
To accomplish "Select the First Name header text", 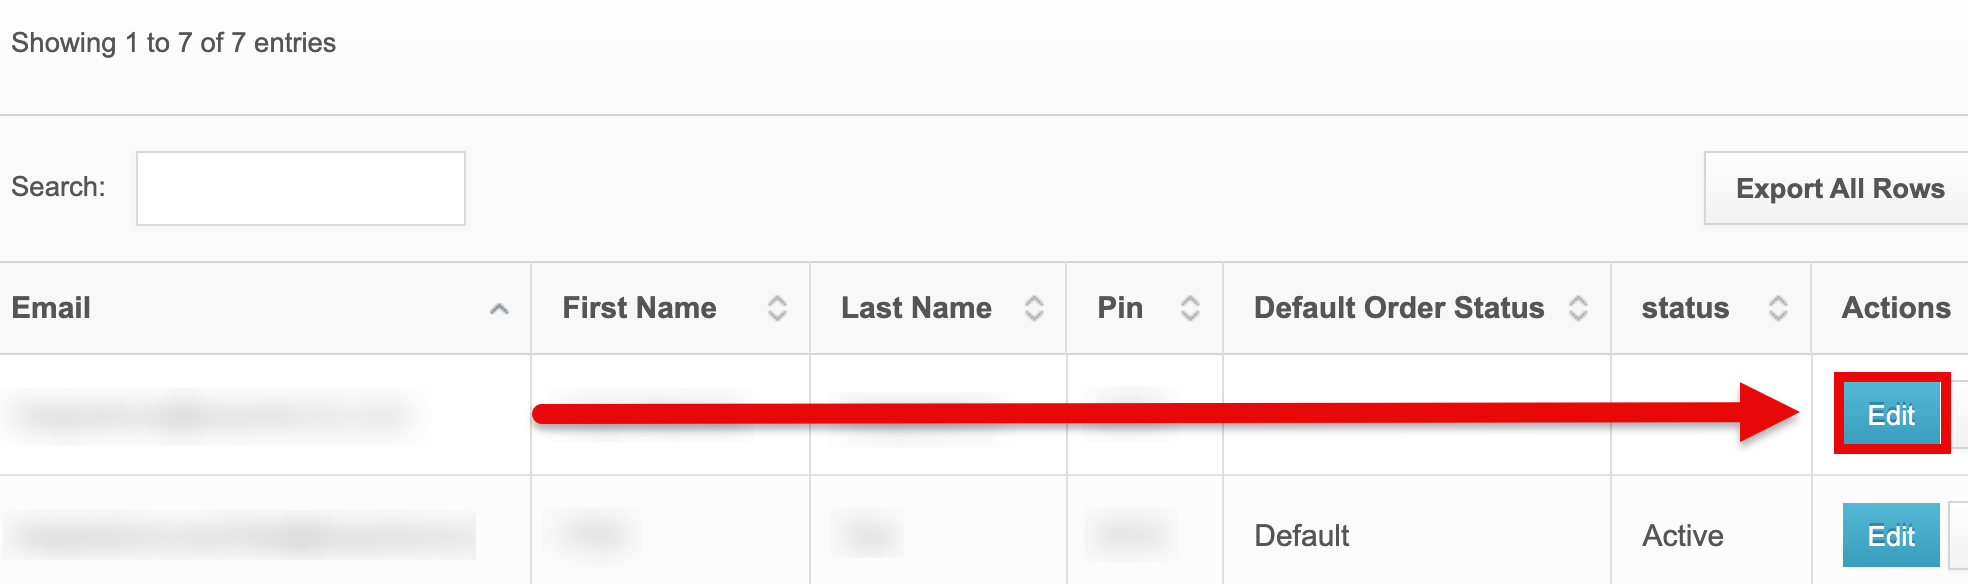I will (639, 308).
